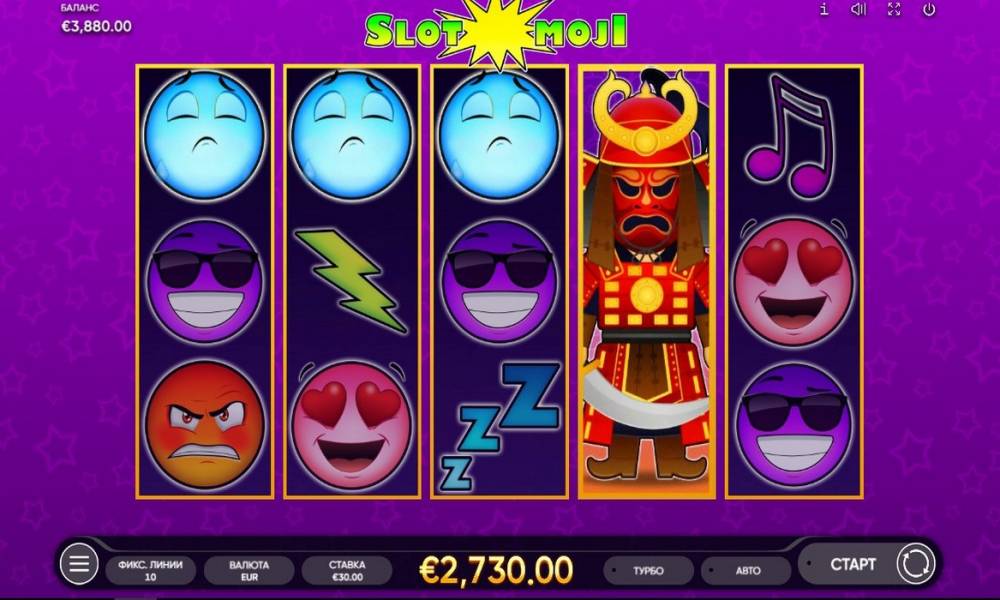Click the samurai wild reel
Screen dimensions: 1000x600
[647, 281]
